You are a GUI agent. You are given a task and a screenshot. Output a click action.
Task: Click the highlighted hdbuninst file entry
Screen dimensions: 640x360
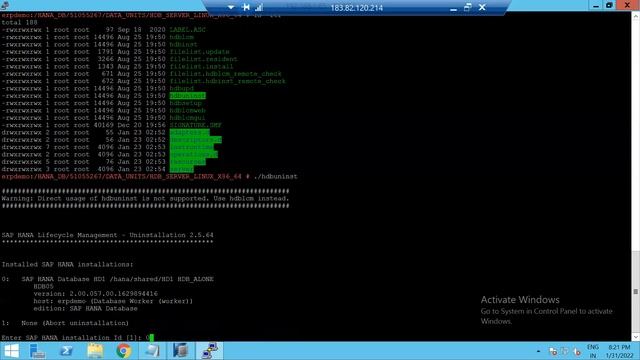188,96
